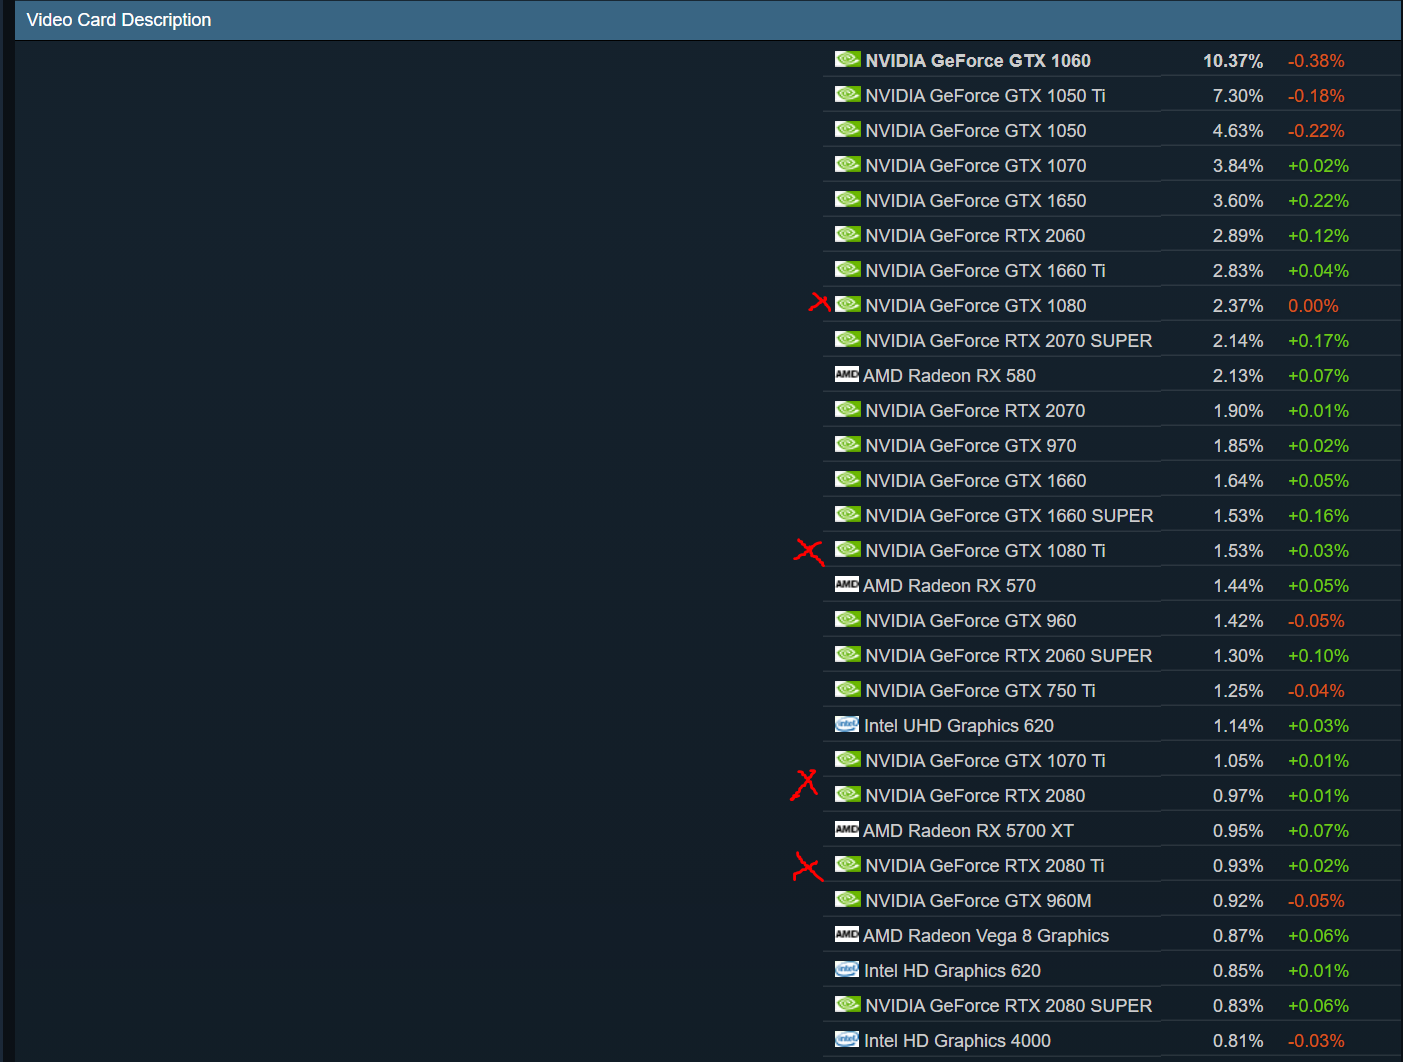Click NVIDIA logo beside GeForce RTX 2060
This screenshot has width=1403, height=1062.
848,234
